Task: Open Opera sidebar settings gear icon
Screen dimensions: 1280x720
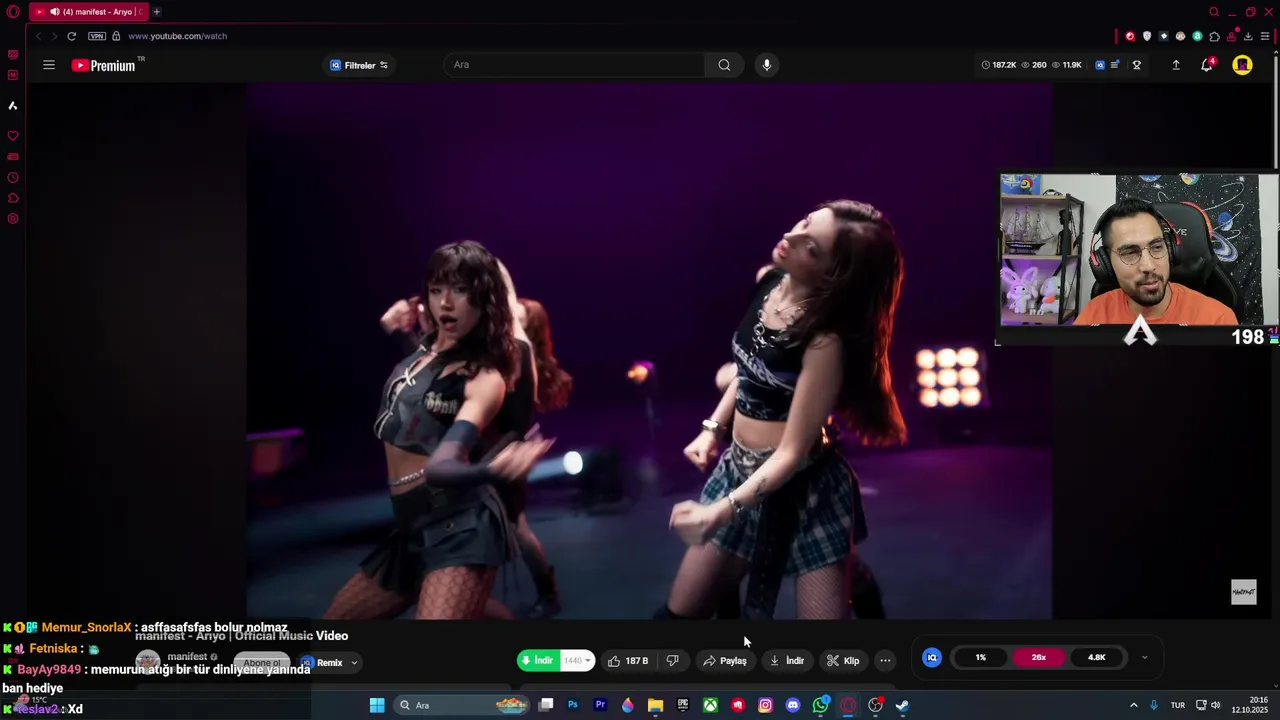Action: coord(13,219)
